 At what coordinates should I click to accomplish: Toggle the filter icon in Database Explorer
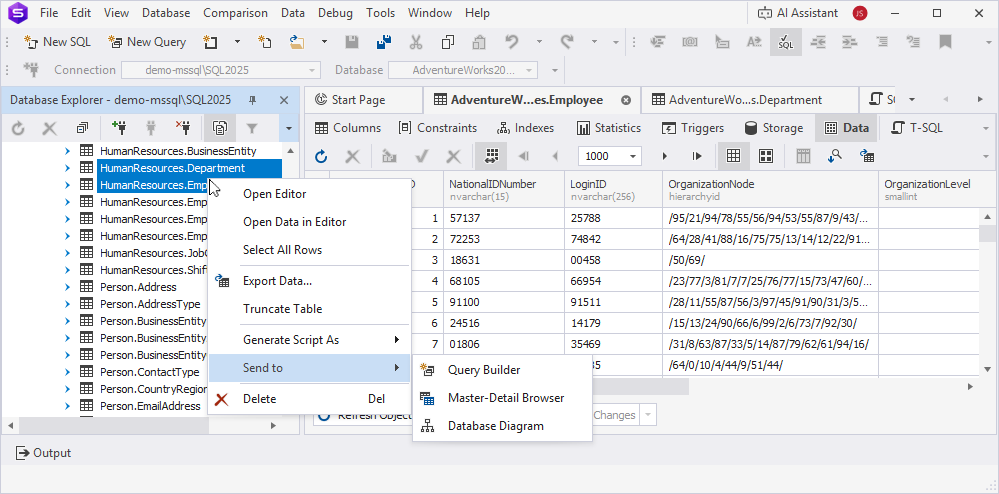click(252, 128)
